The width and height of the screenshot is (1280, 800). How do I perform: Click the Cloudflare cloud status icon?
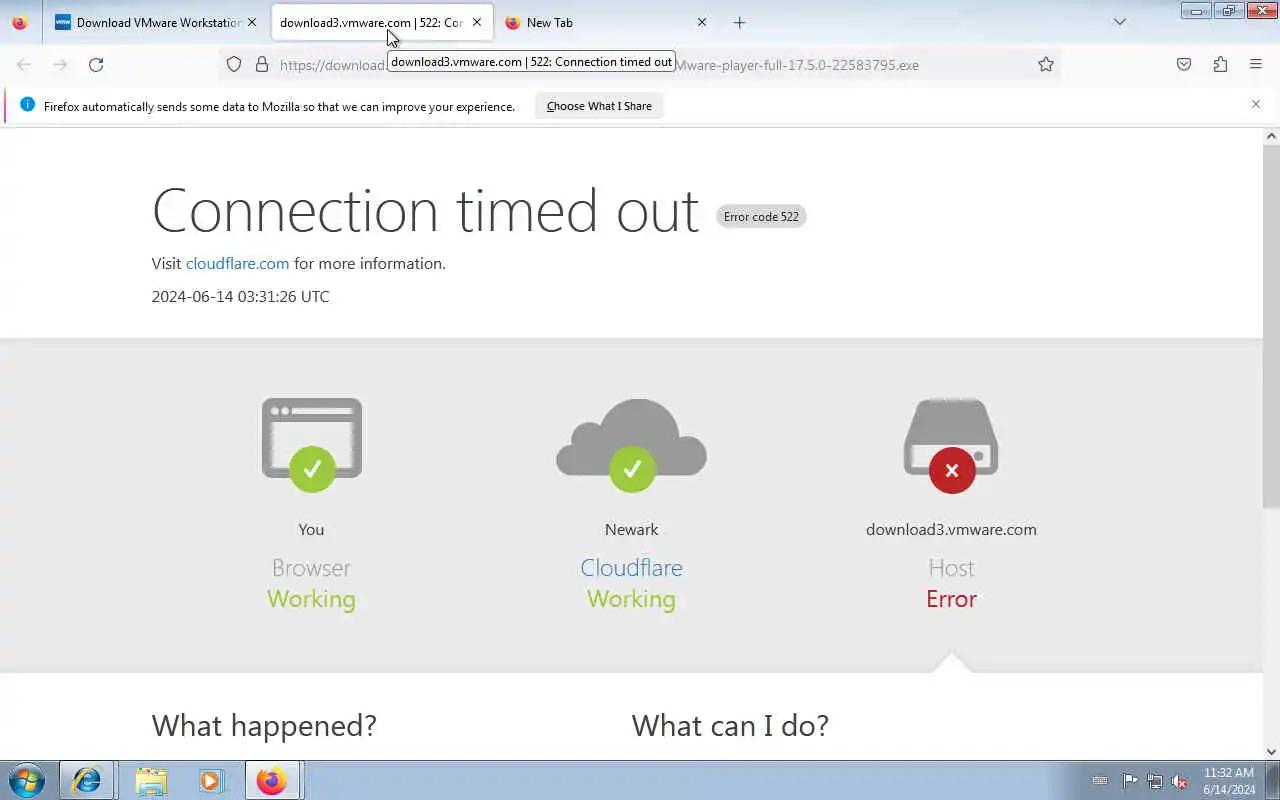631,445
